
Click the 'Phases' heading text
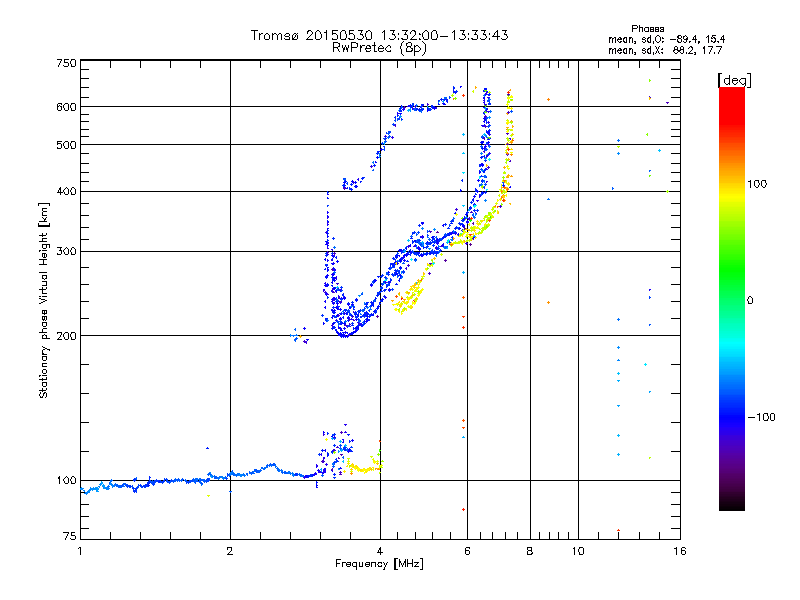(x=647, y=29)
